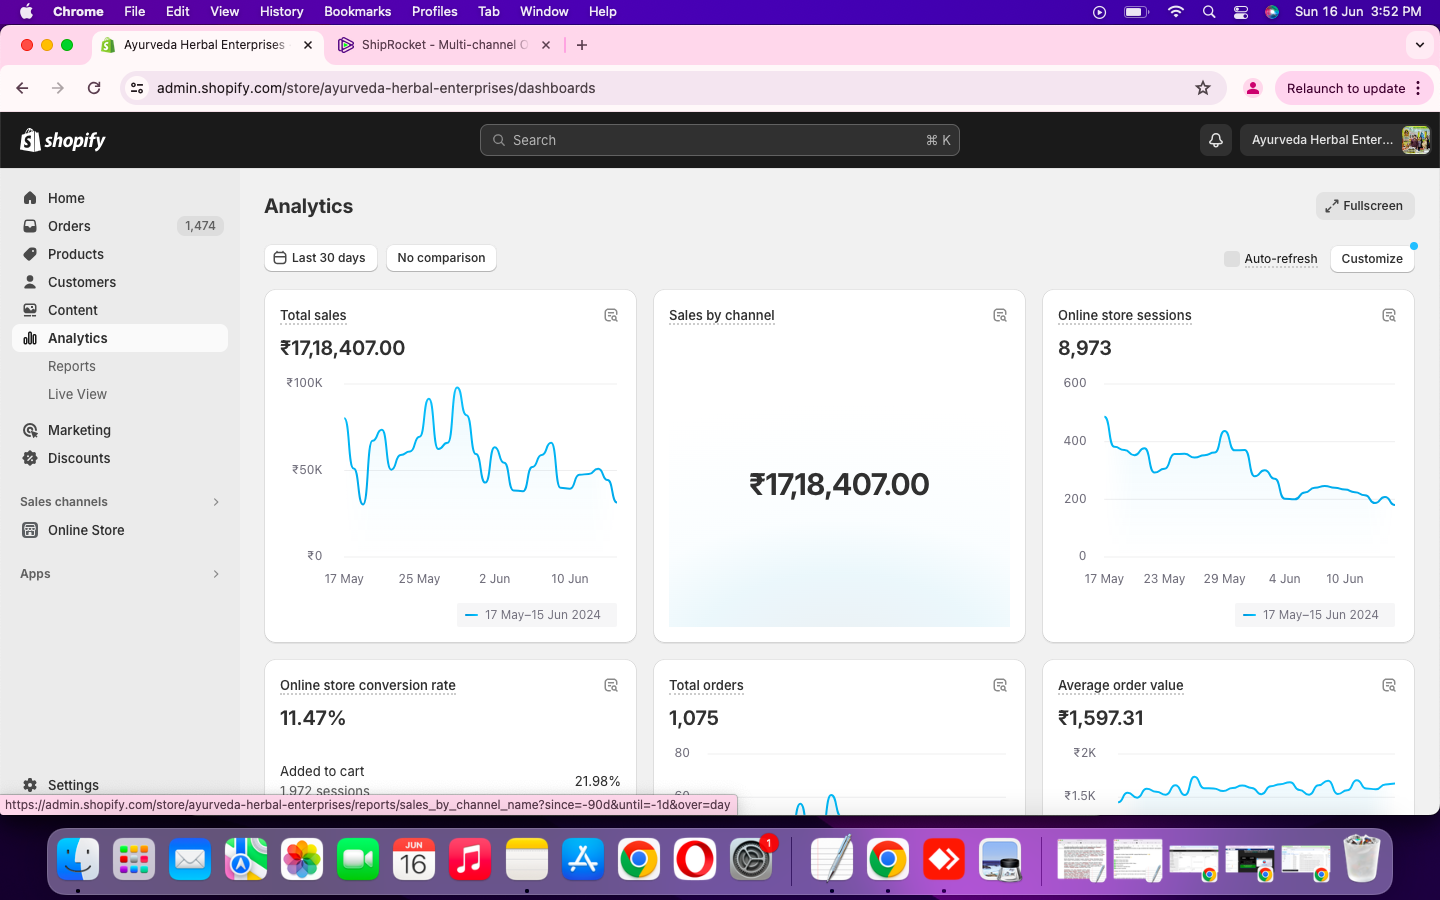Open report icon on Online store sessions card
The width and height of the screenshot is (1440, 900).
(1389, 316)
